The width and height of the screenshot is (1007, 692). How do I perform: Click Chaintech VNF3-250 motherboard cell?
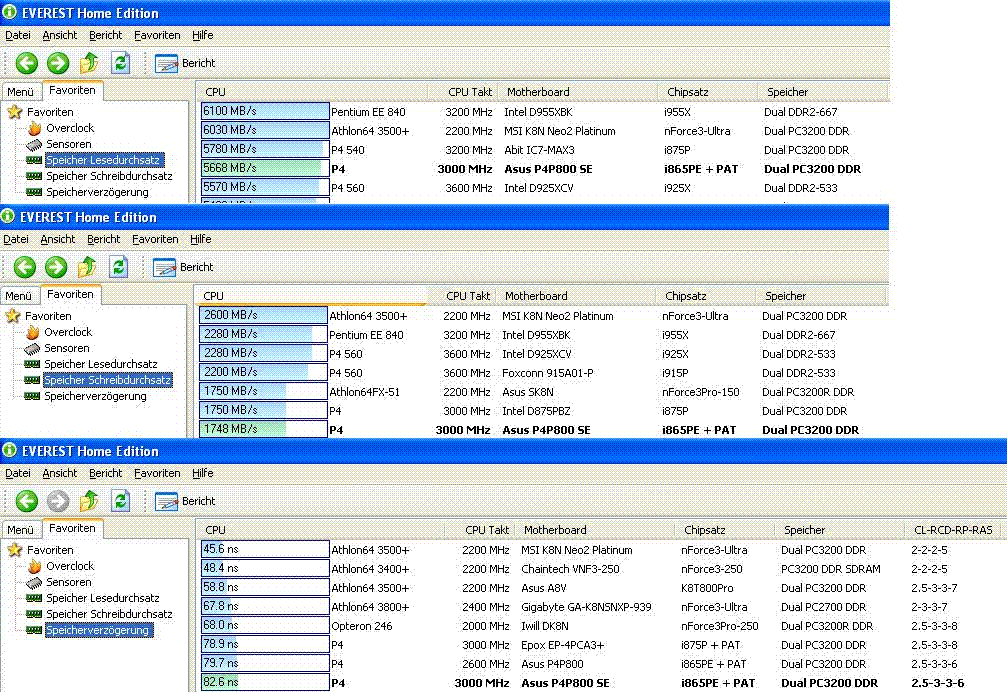pos(570,569)
